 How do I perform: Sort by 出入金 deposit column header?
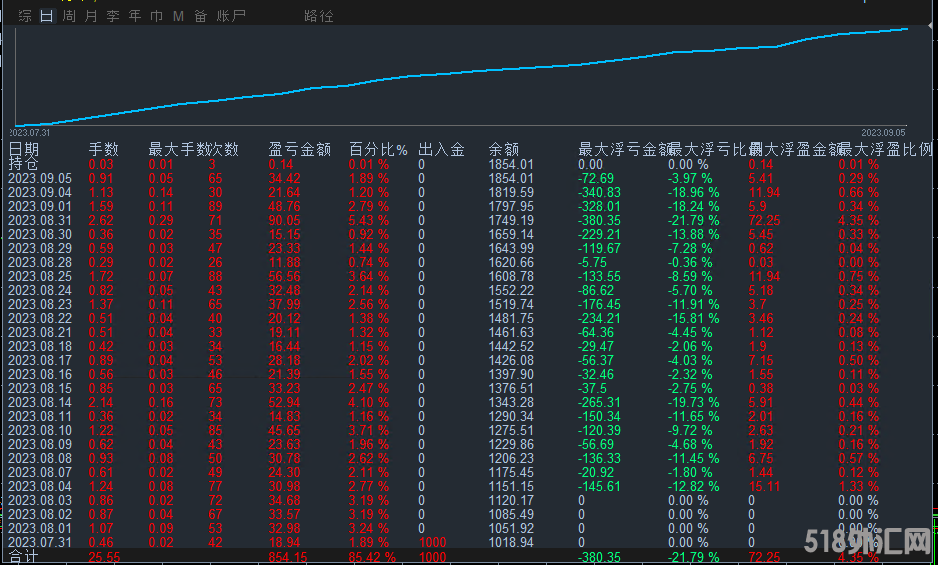point(441,150)
